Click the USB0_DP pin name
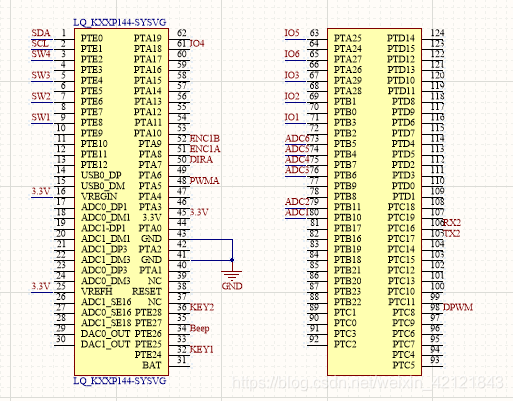This screenshot has width=513, height=401. point(101,175)
